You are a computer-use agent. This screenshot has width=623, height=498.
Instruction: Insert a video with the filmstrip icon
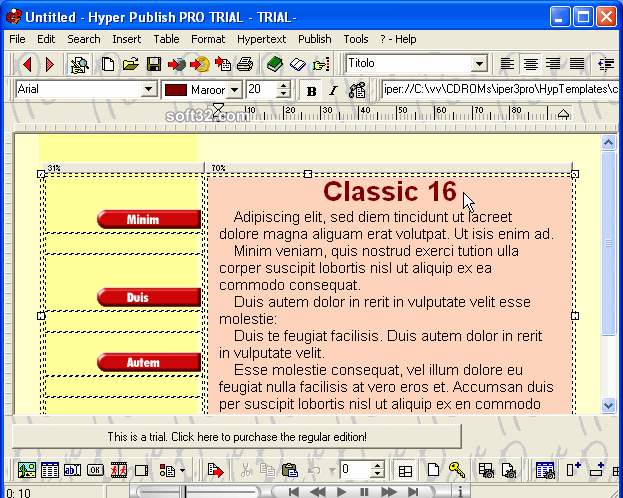pos(118,471)
